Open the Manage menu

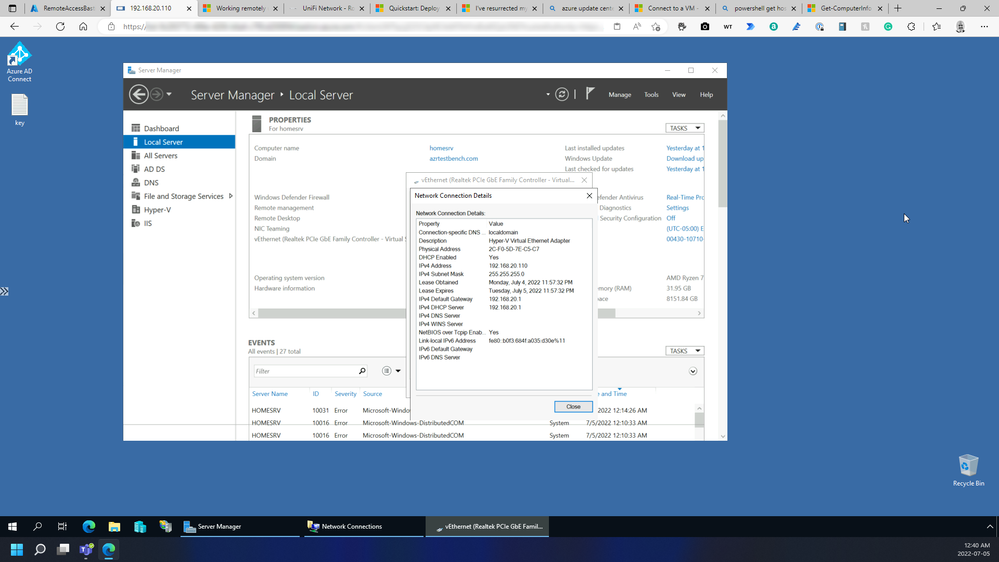[619, 94]
